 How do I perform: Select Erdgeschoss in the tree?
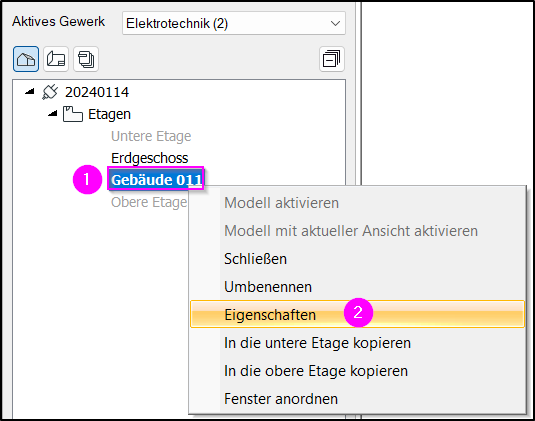tap(149, 158)
